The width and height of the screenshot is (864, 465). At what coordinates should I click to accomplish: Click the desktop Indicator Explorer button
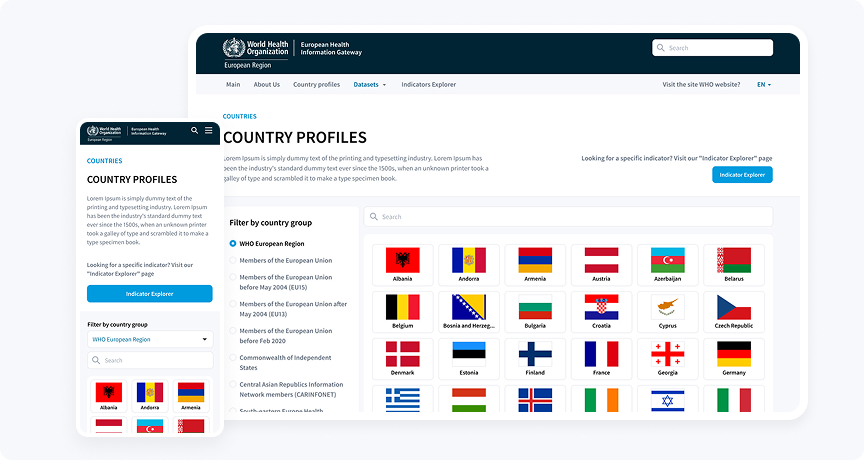742,175
